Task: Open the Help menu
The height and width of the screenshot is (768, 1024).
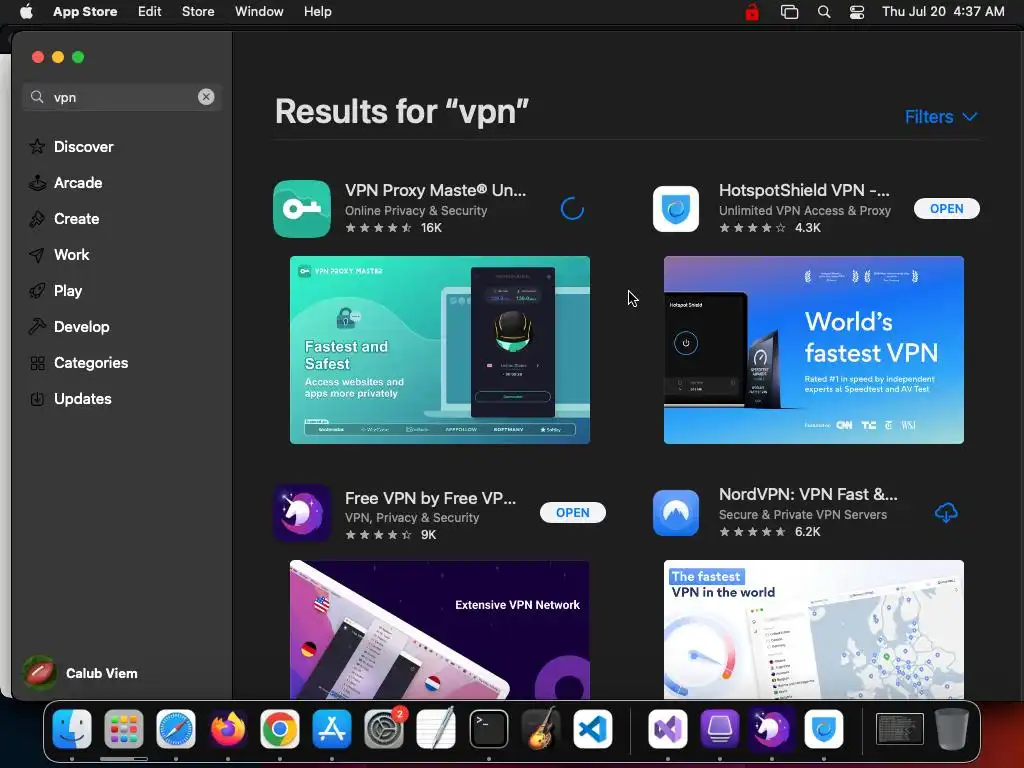Action: pos(317,12)
